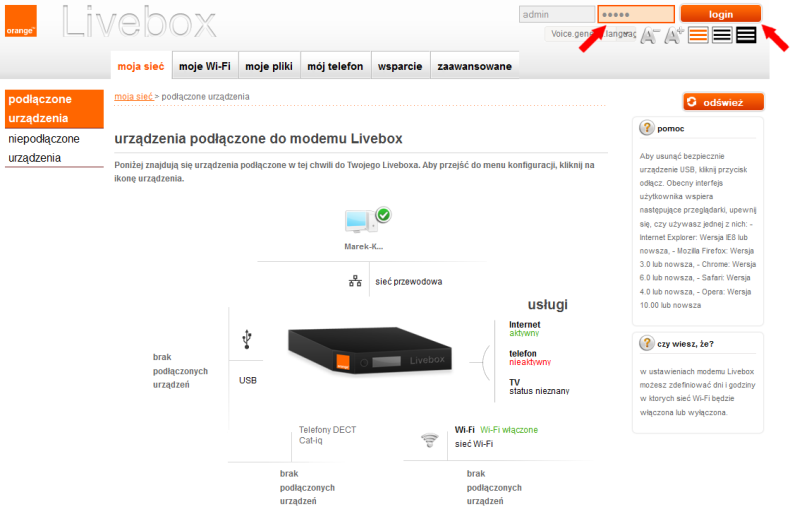Decrease font size with A- icon
This screenshot has height=514, width=790.
(649, 35)
